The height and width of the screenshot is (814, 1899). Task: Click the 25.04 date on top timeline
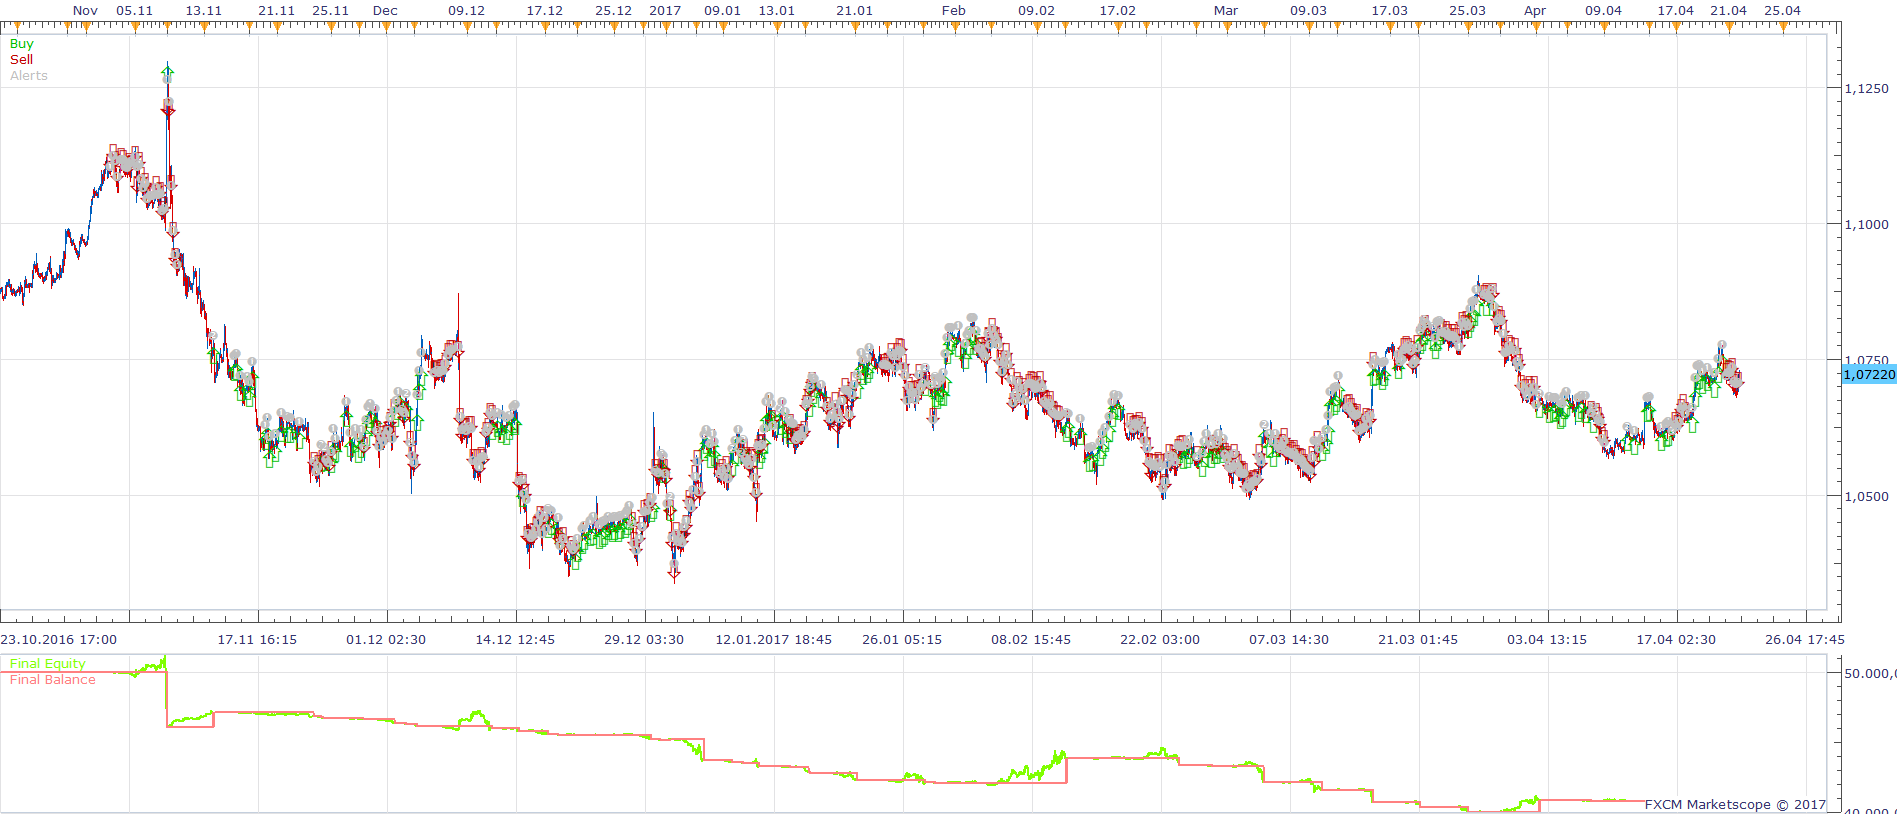[1782, 11]
